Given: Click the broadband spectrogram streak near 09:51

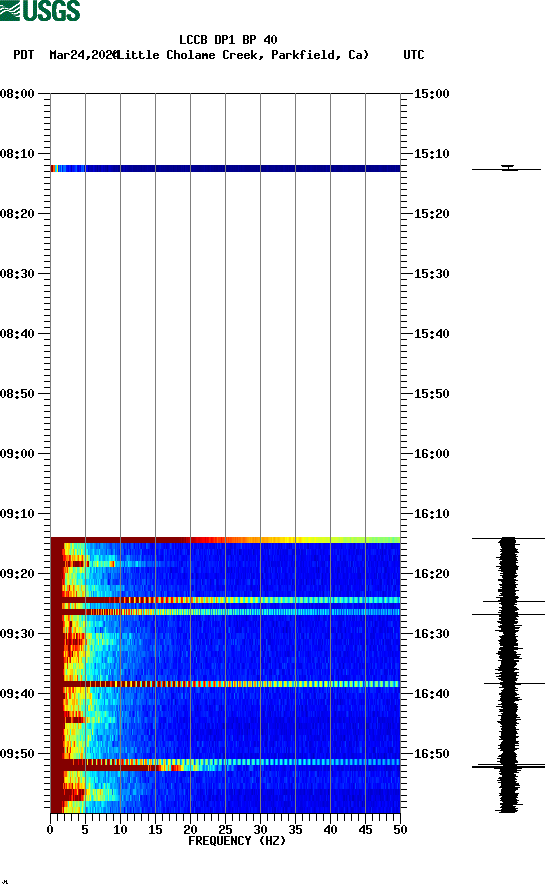Looking at the screenshot, I should pos(225,762).
